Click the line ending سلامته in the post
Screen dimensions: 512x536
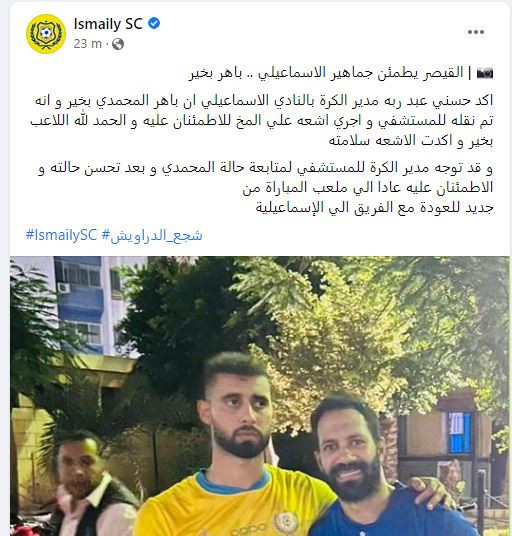411,140
